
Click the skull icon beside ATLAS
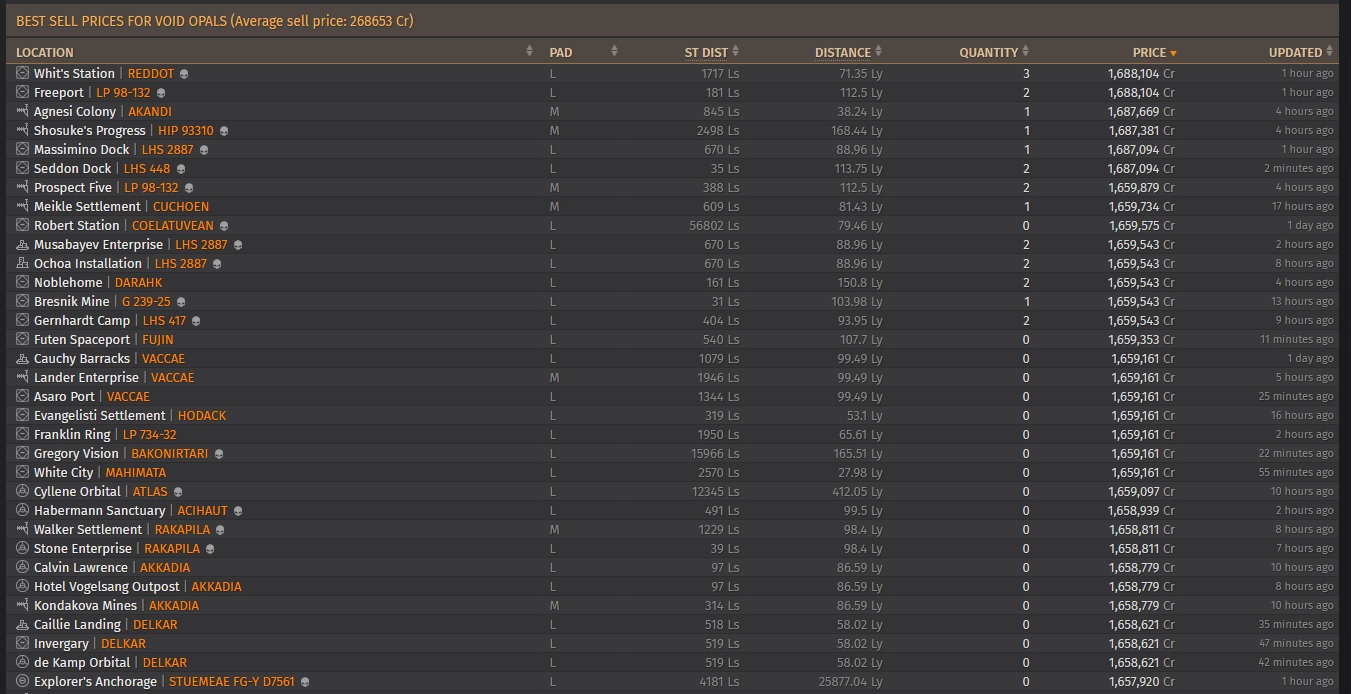click(x=178, y=492)
